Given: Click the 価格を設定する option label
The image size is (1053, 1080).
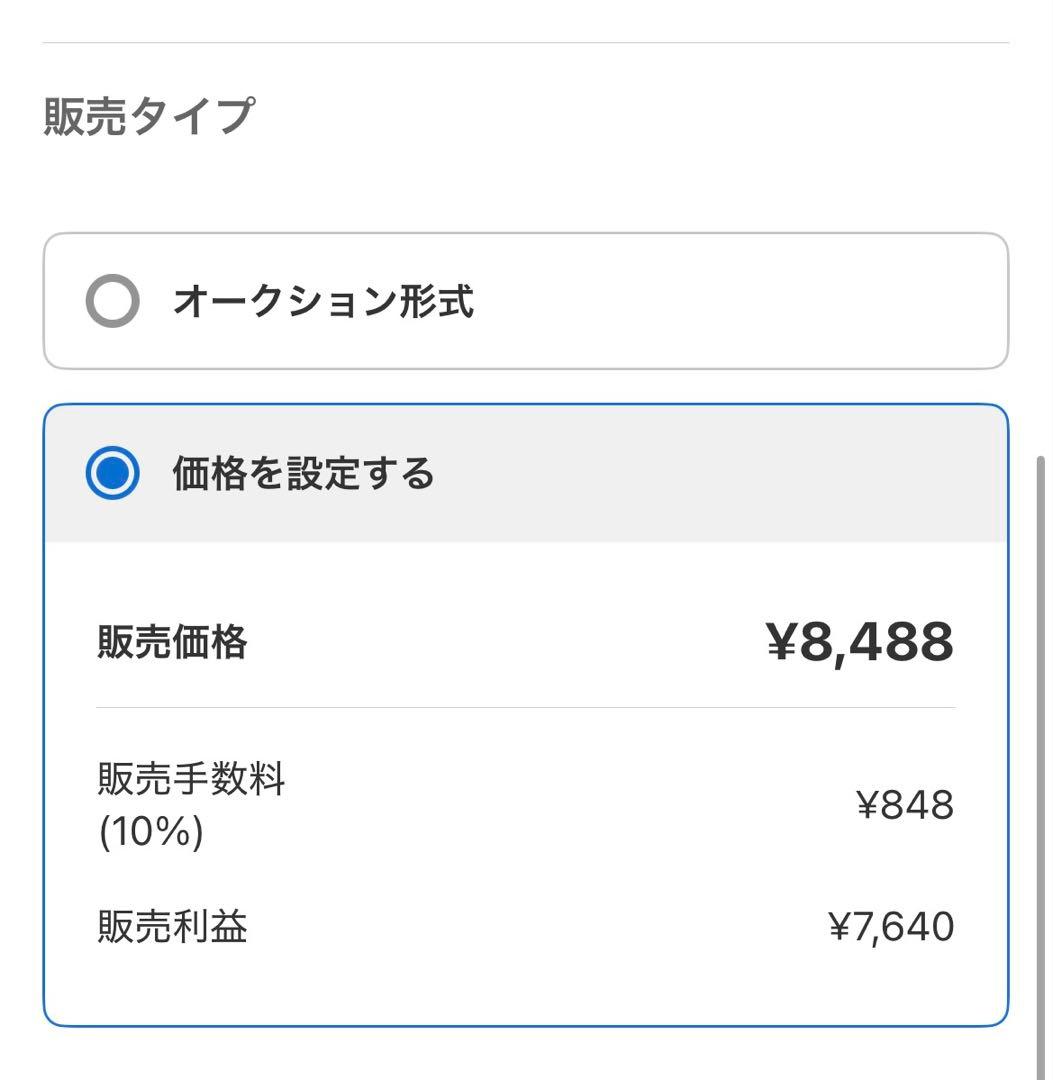Looking at the screenshot, I should [303, 473].
